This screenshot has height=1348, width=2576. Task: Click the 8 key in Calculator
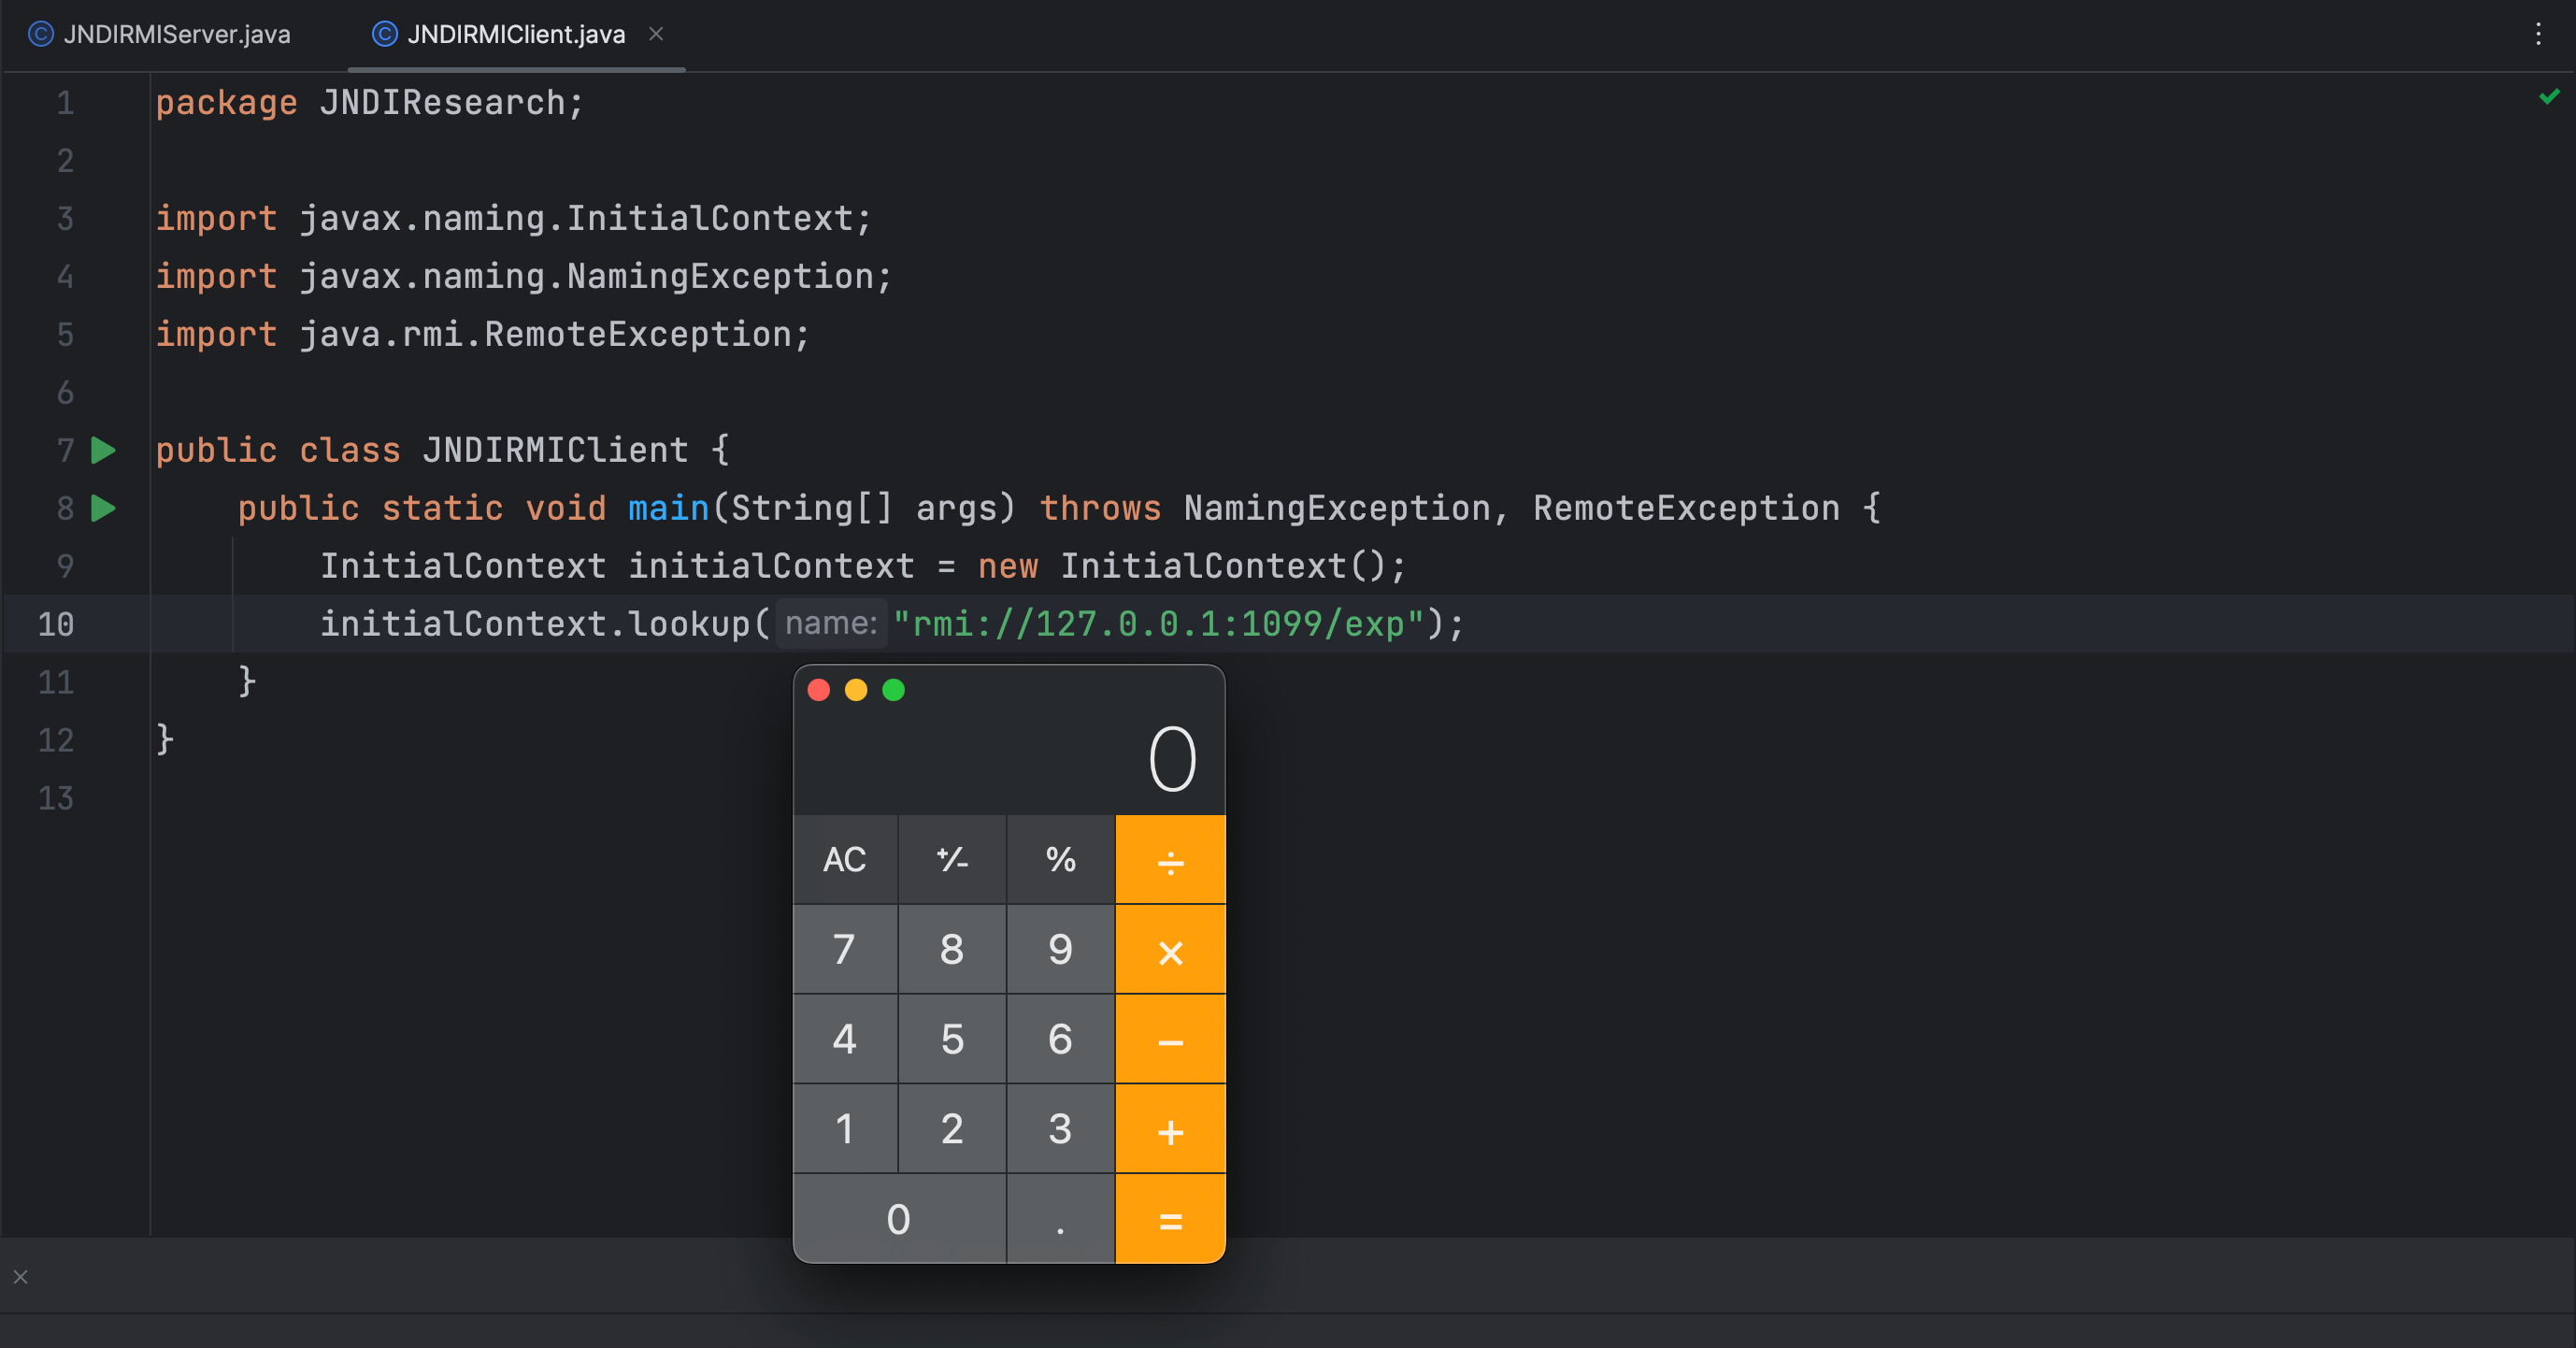[x=952, y=949]
